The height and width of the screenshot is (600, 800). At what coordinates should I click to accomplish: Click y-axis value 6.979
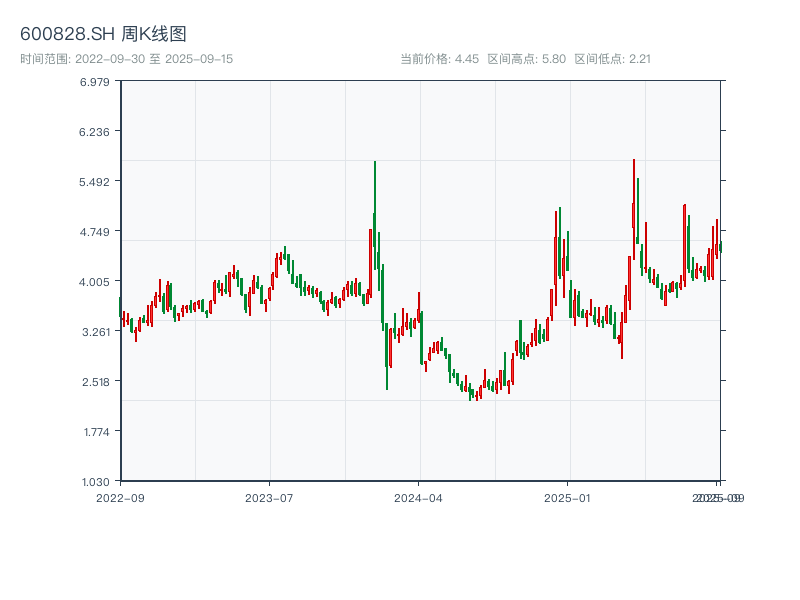[x=94, y=82]
